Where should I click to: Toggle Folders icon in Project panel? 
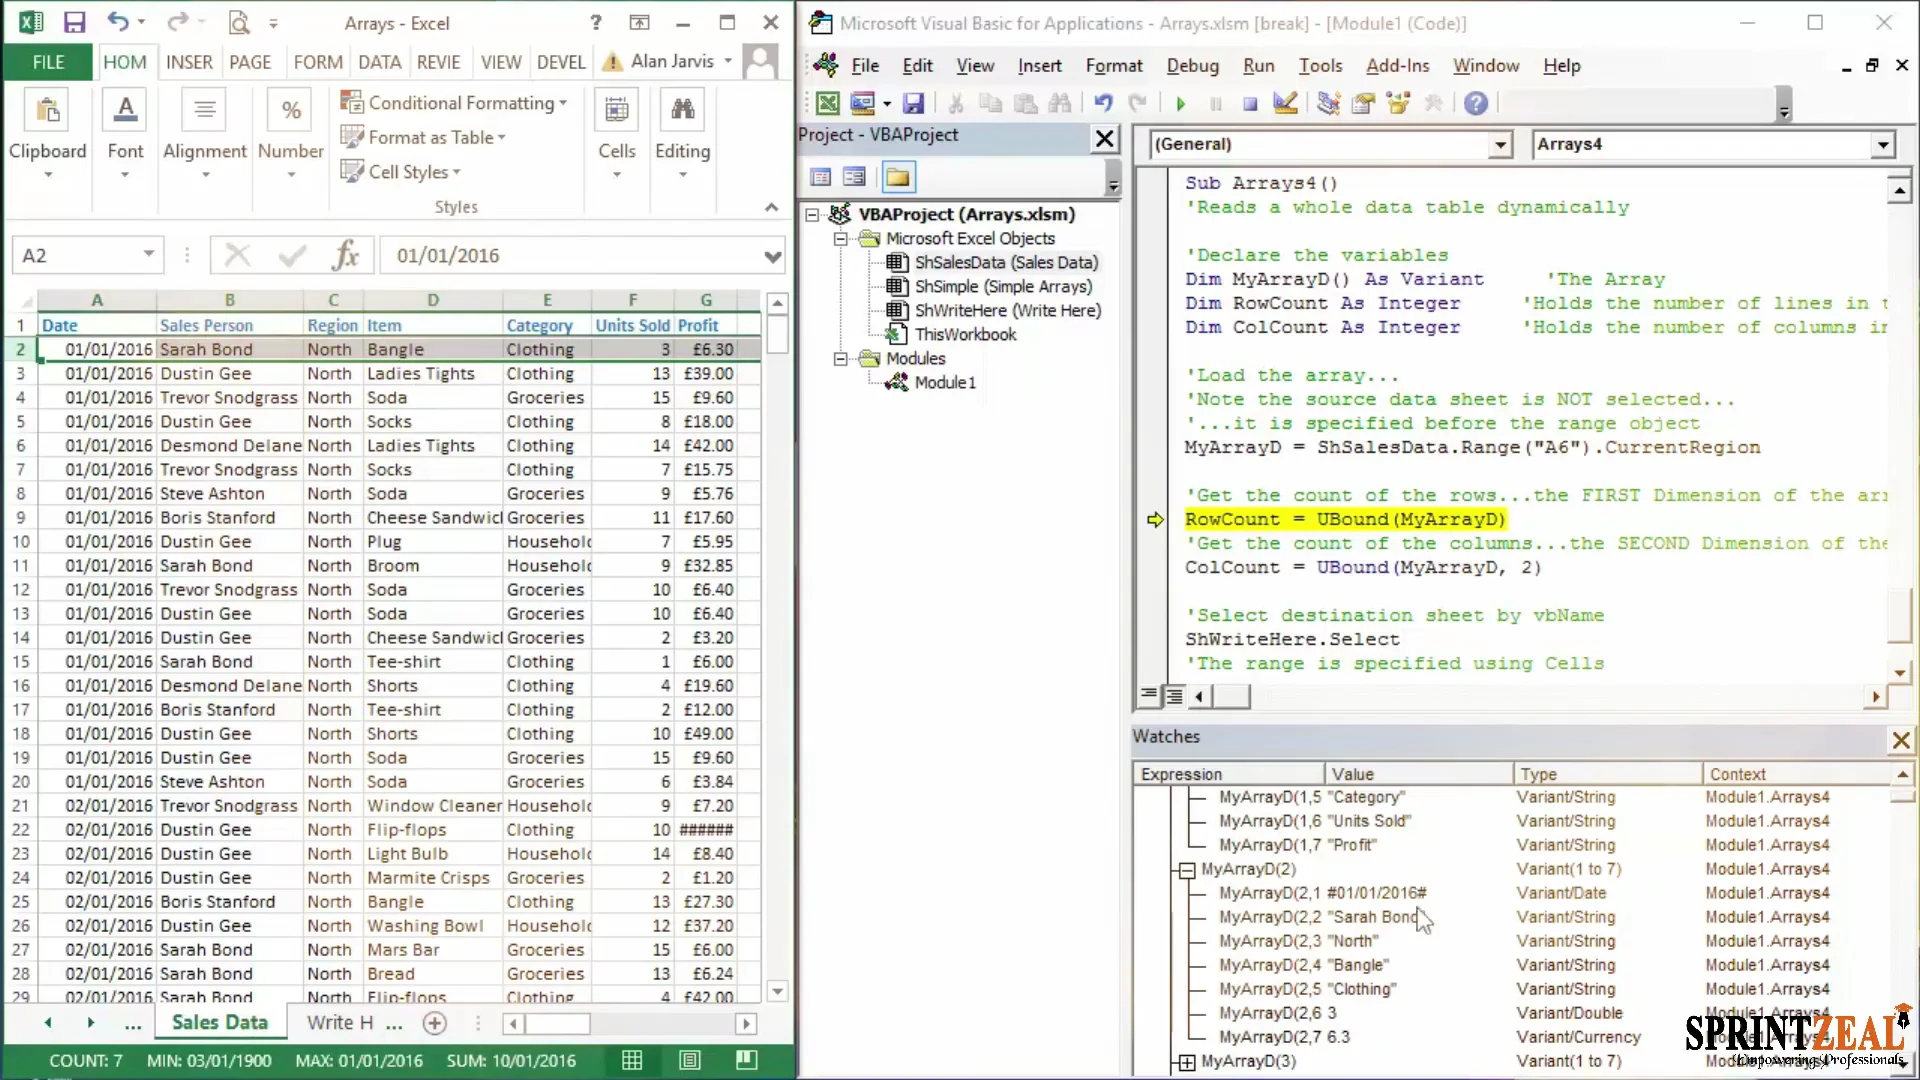(x=898, y=177)
